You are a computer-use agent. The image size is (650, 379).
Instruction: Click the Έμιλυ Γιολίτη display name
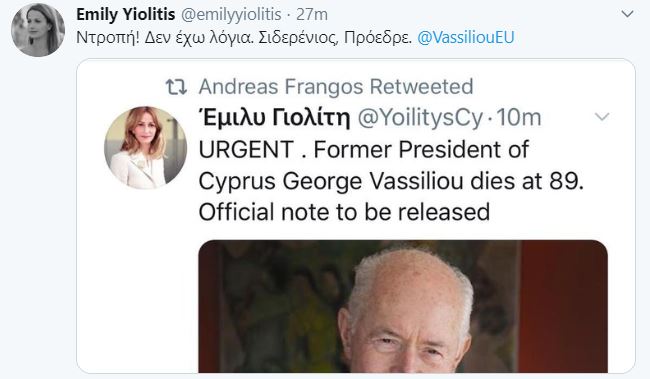click(275, 117)
